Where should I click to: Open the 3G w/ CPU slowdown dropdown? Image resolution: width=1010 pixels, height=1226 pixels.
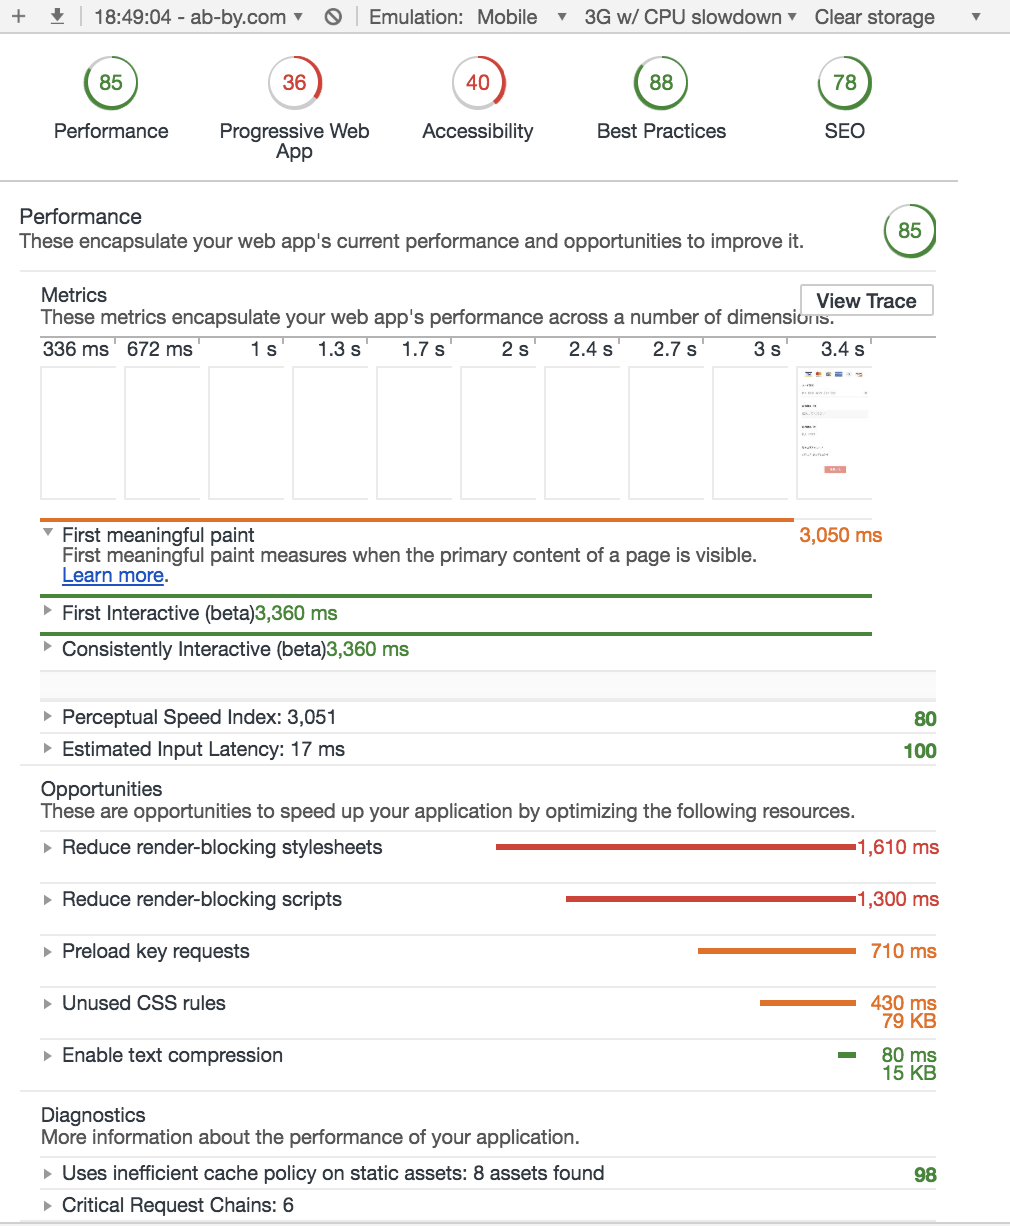tap(690, 17)
